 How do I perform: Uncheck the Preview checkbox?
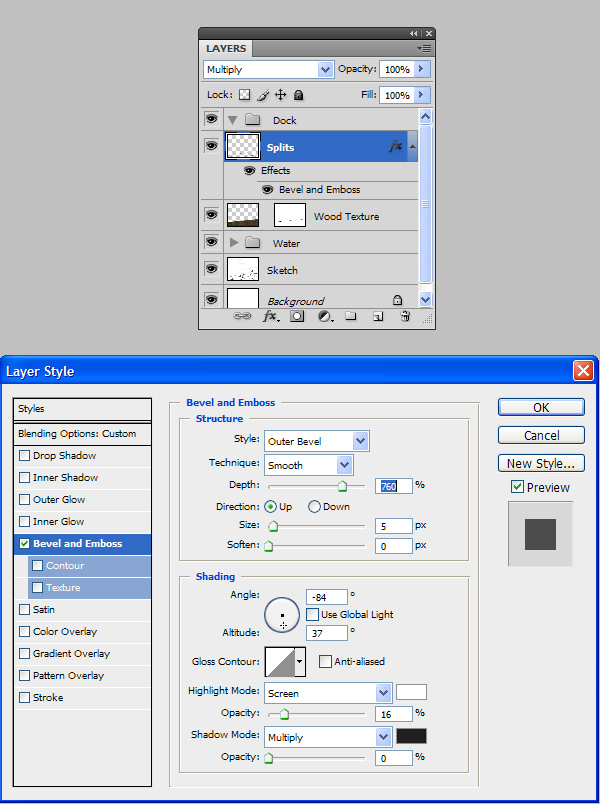(x=517, y=487)
